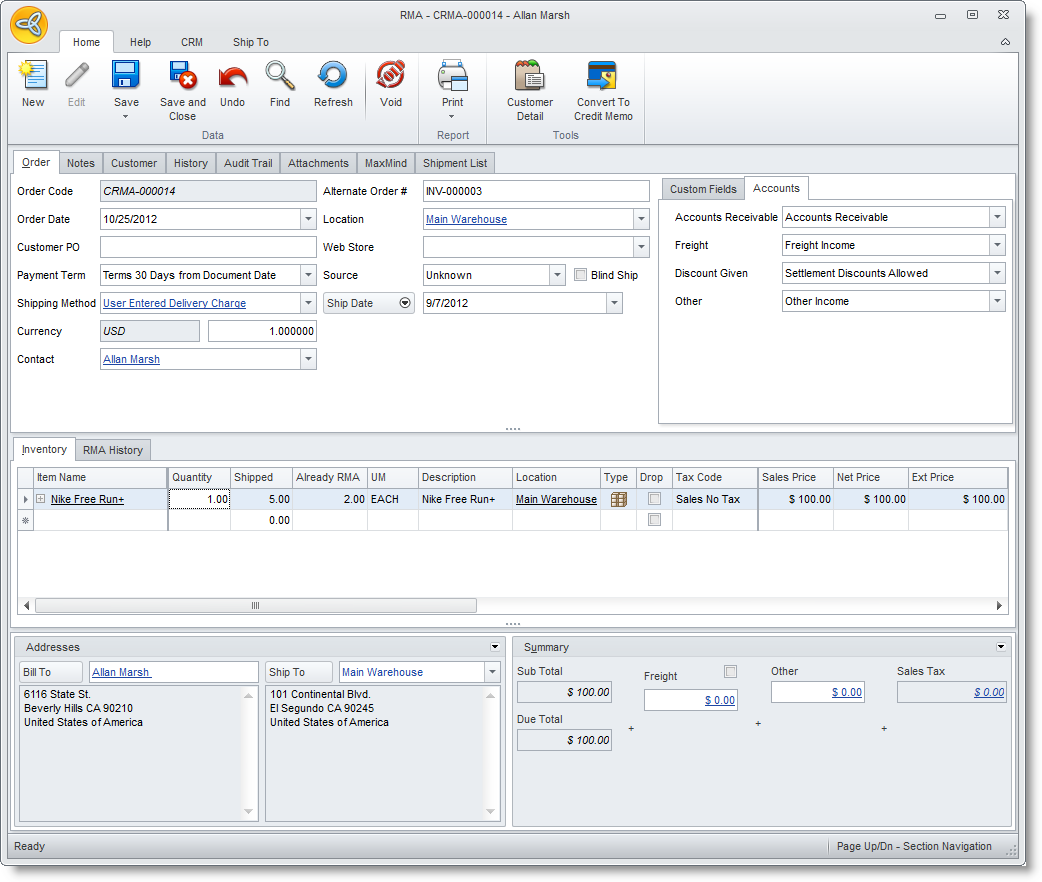Screen dimensions: 1042x882
Task: Undo the last change
Action: click(x=232, y=78)
